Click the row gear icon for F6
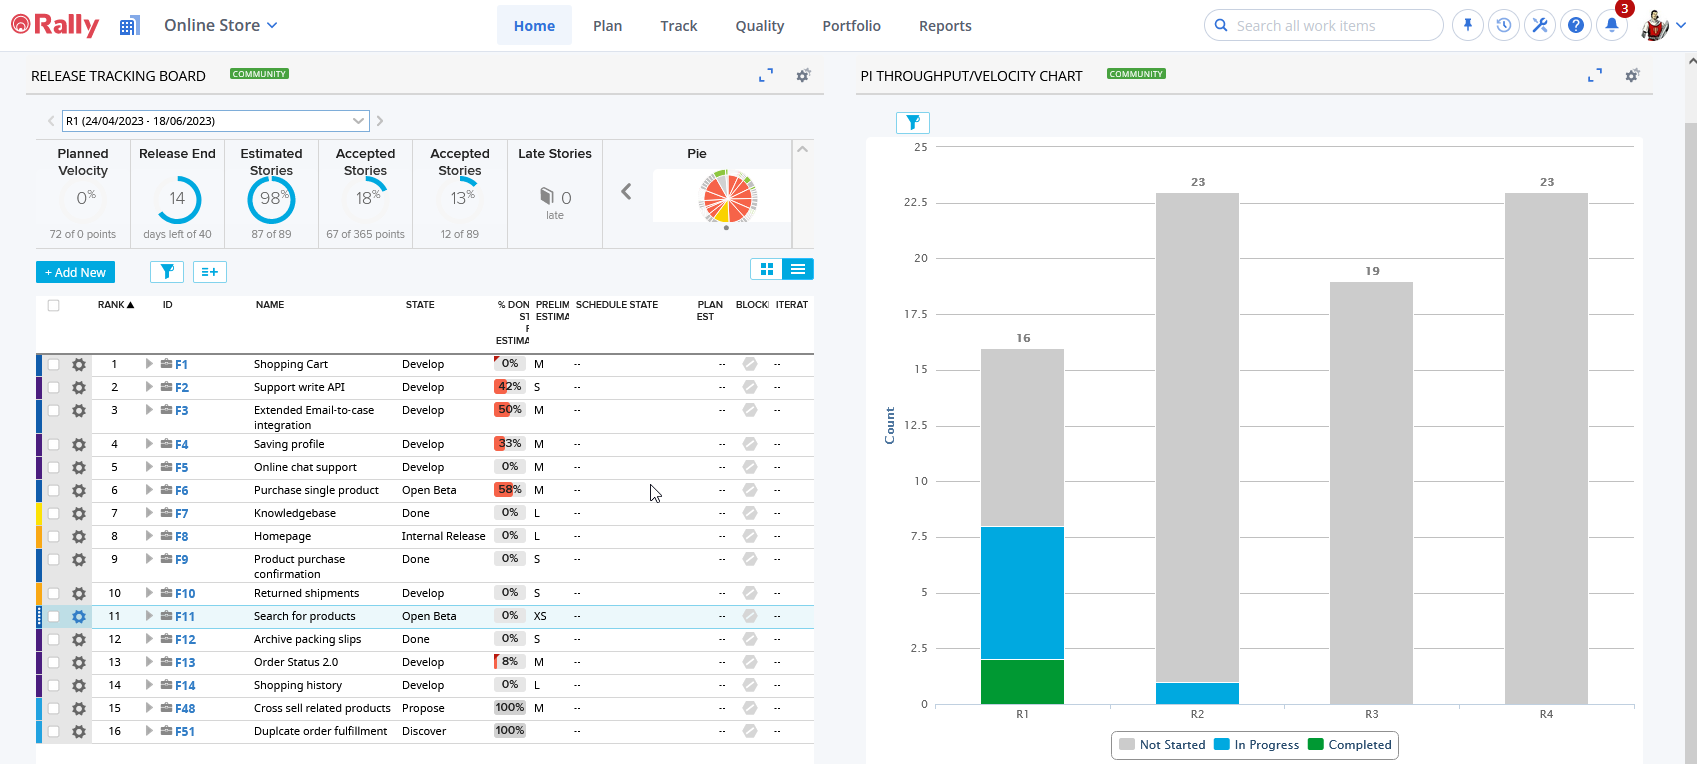 point(79,491)
